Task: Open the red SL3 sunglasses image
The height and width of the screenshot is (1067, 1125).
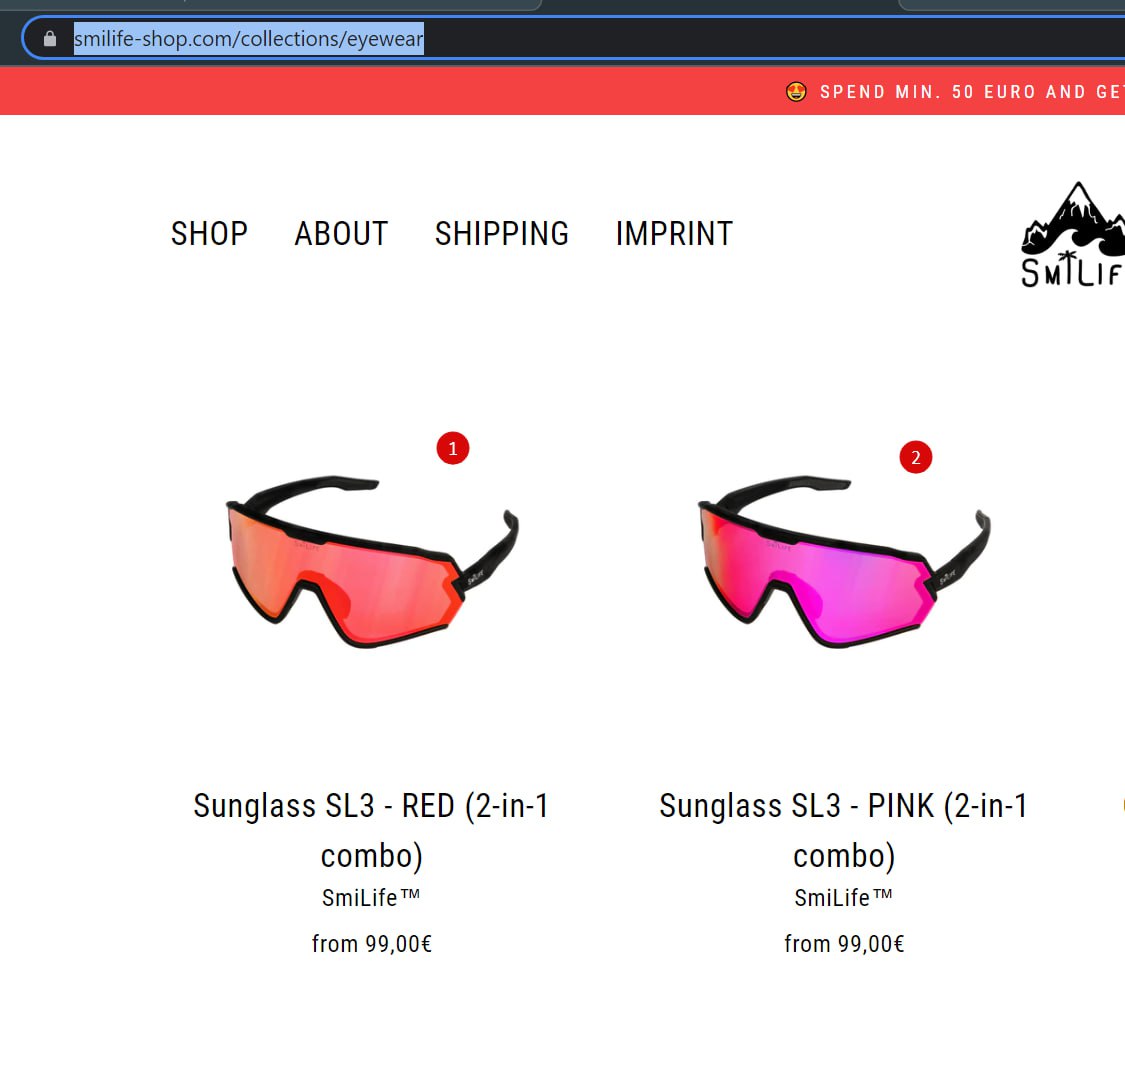Action: [372, 562]
